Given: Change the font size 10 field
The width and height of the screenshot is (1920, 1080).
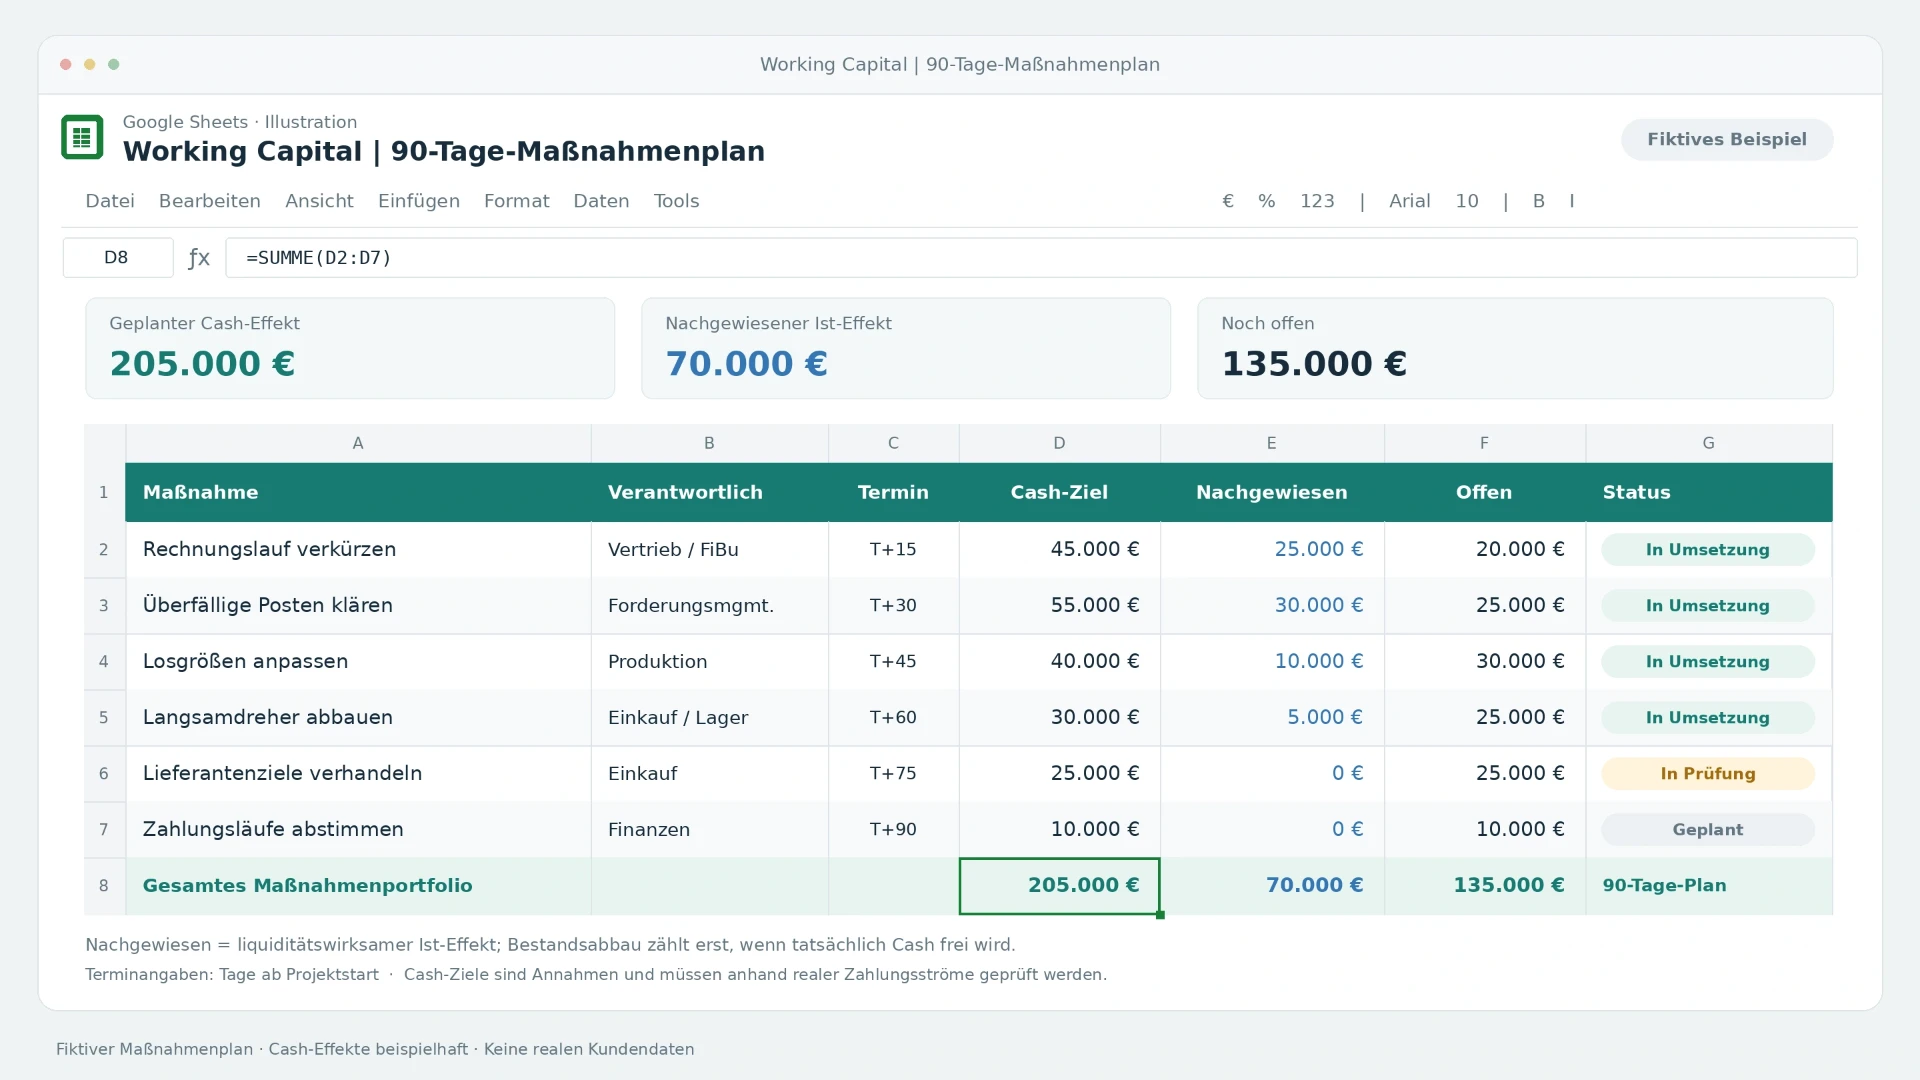Looking at the screenshot, I should (1467, 201).
